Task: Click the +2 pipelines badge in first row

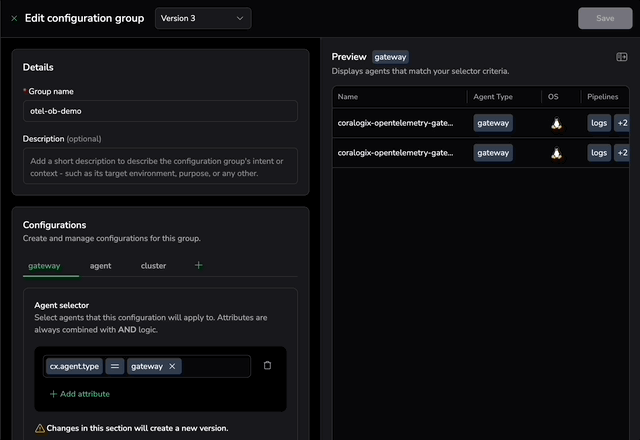Action: (x=622, y=124)
